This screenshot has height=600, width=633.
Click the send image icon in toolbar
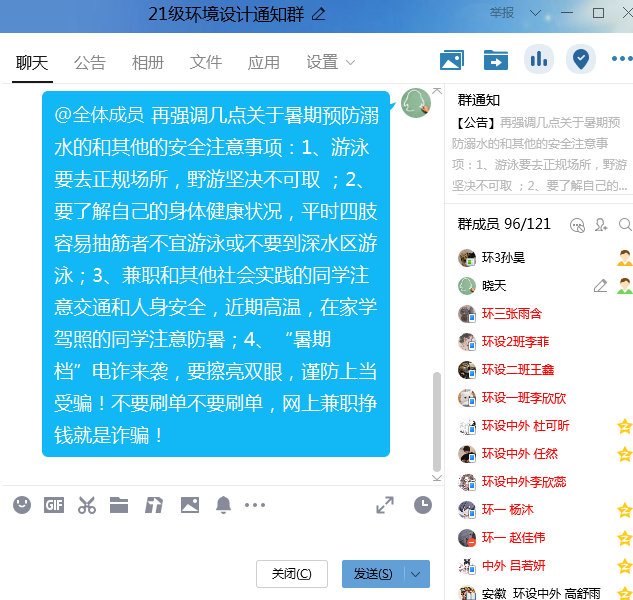190,505
